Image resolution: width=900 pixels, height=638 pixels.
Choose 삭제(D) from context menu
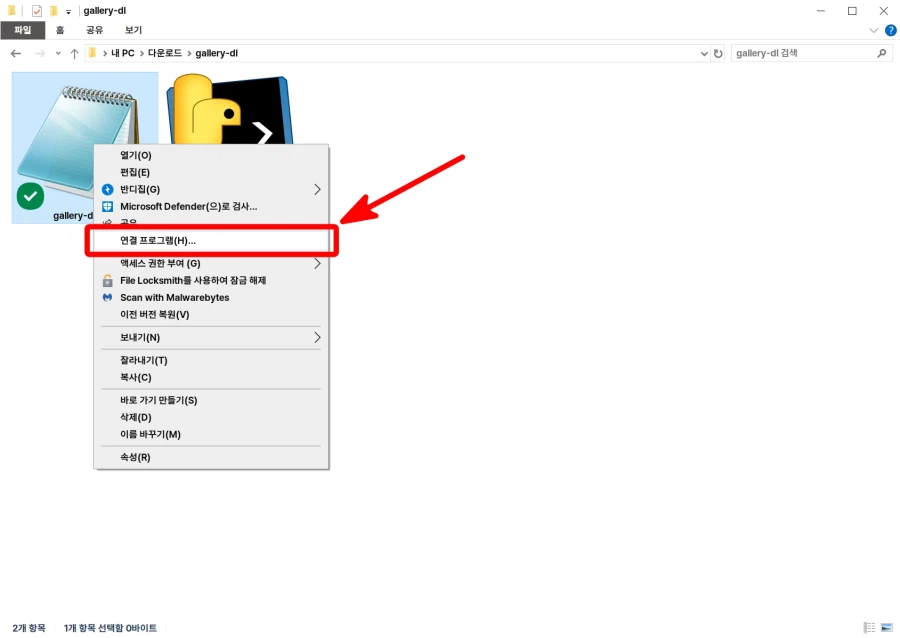[x=211, y=418]
